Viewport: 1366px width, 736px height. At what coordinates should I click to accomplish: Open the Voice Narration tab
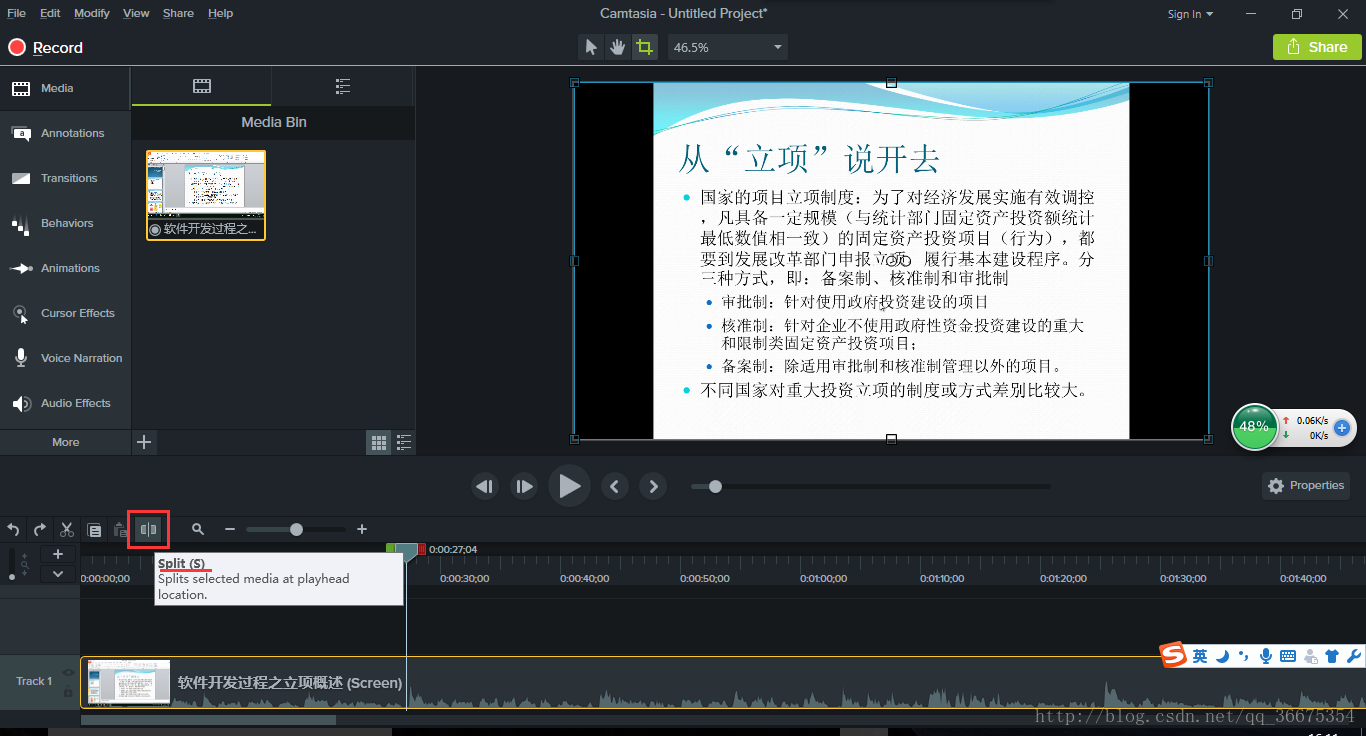coord(65,358)
